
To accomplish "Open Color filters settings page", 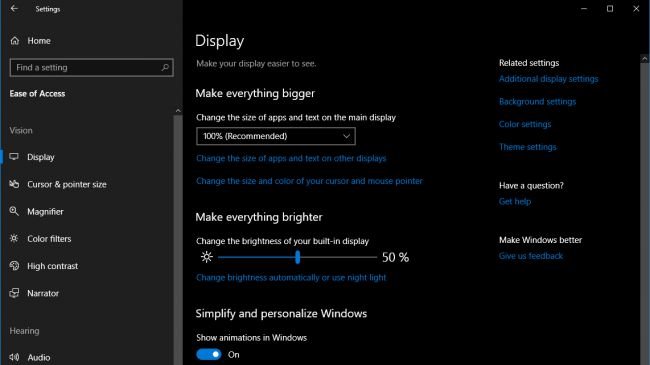I will [x=49, y=239].
